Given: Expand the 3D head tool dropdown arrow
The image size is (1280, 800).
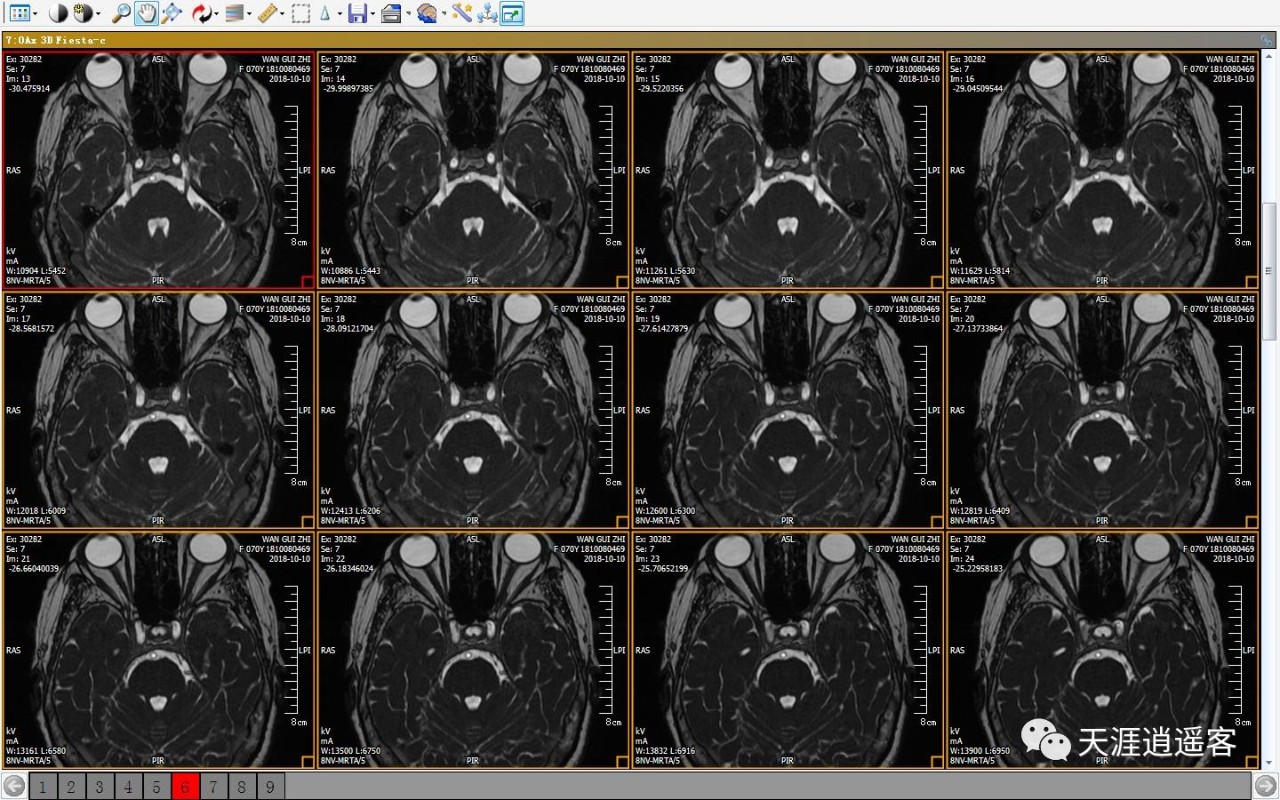Looking at the screenshot, I should tap(442, 14).
